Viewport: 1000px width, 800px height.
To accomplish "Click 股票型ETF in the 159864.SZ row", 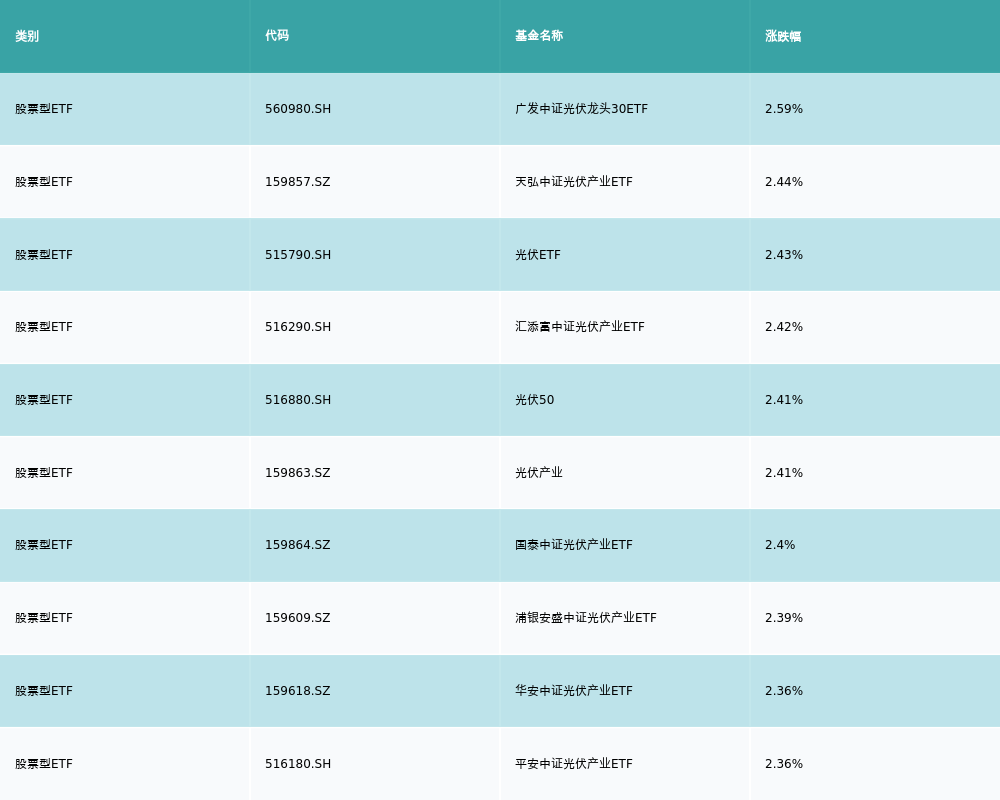I will [44, 545].
